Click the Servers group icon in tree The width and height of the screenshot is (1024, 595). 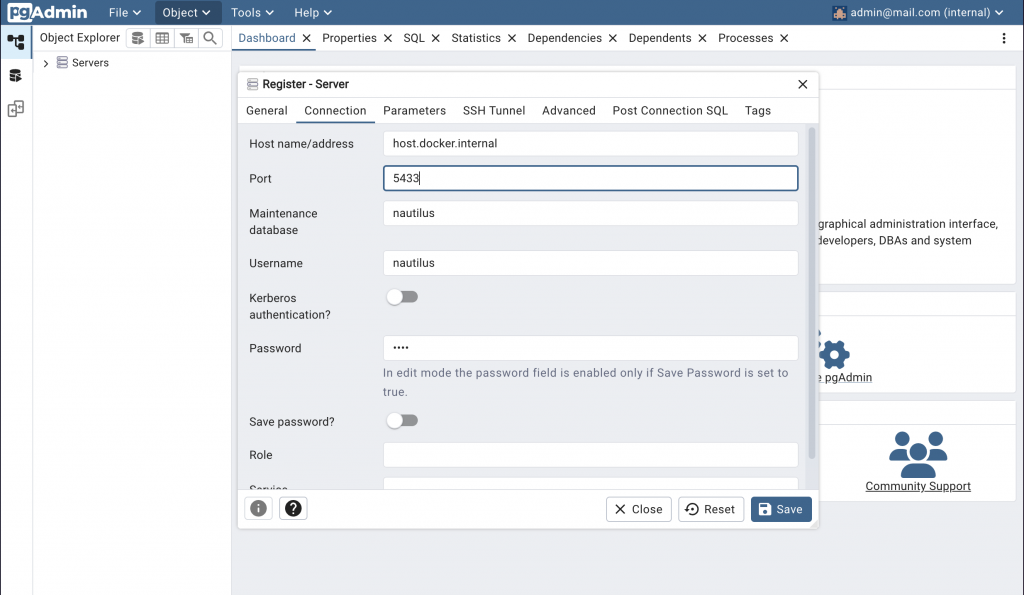pyautogui.click(x=62, y=63)
